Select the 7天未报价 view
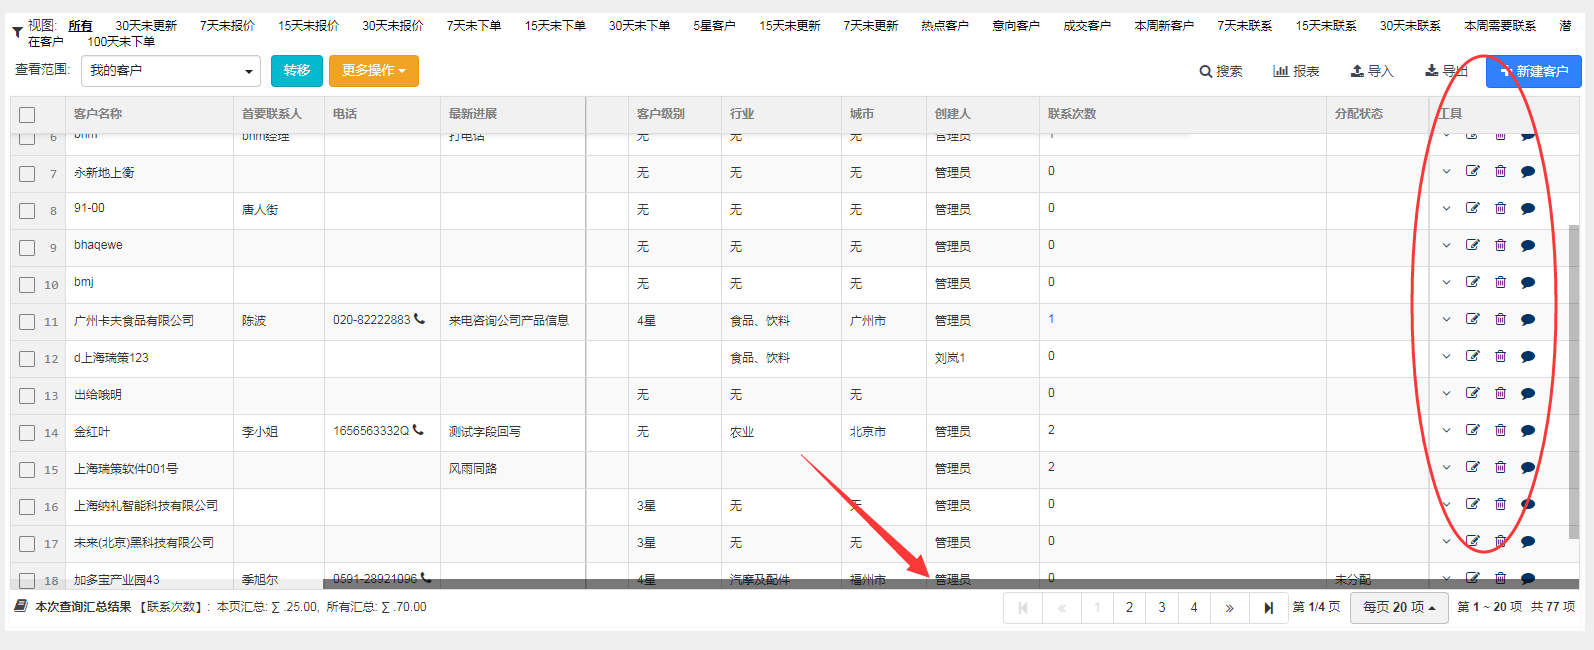The height and width of the screenshot is (650, 1594). [x=227, y=26]
